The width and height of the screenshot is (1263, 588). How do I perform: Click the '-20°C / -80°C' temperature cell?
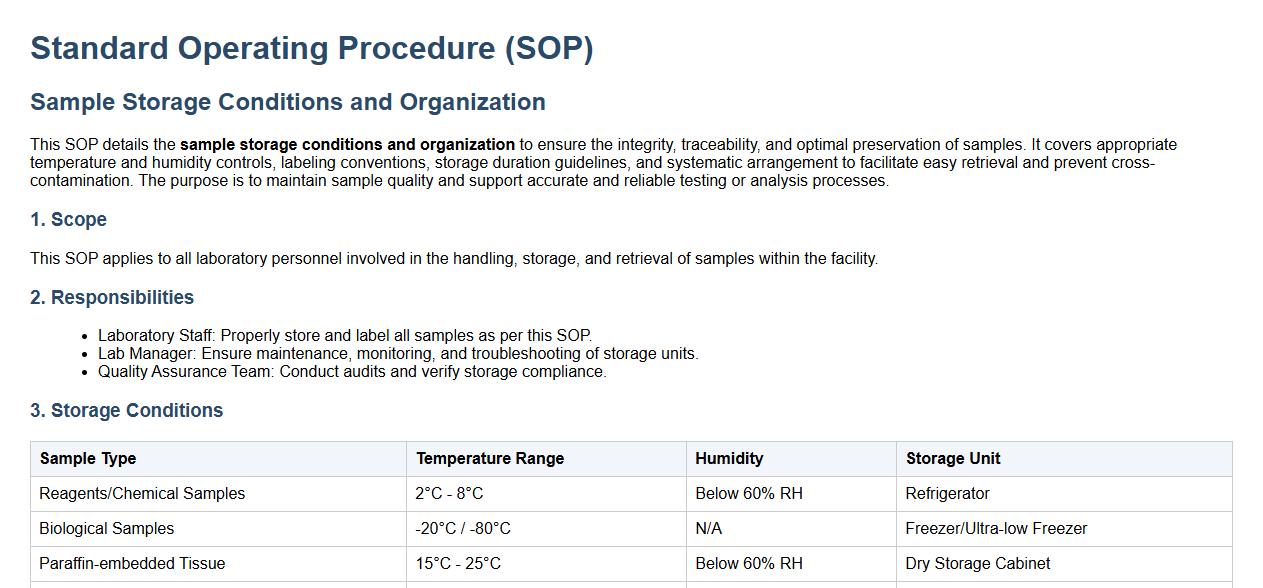[463, 528]
